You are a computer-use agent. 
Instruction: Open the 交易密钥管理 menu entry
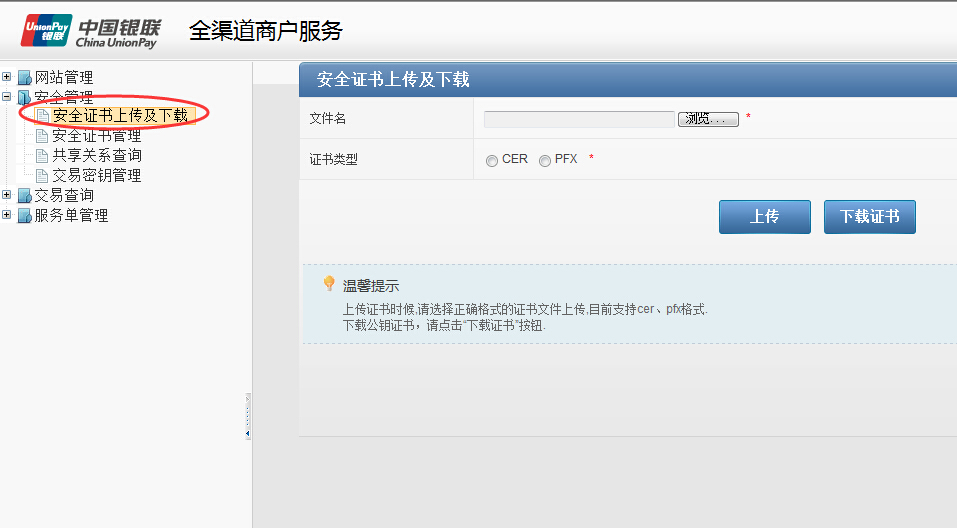pyautogui.click(x=97, y=176)
